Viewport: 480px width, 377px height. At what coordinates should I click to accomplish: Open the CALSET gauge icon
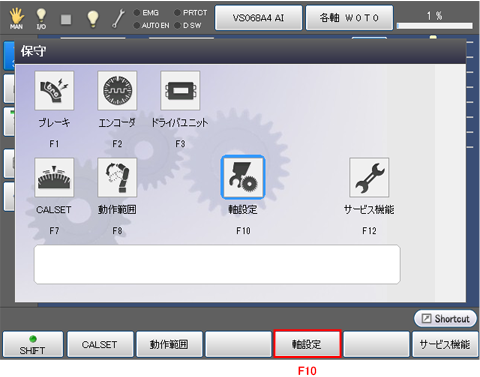[x=54, y=178]
